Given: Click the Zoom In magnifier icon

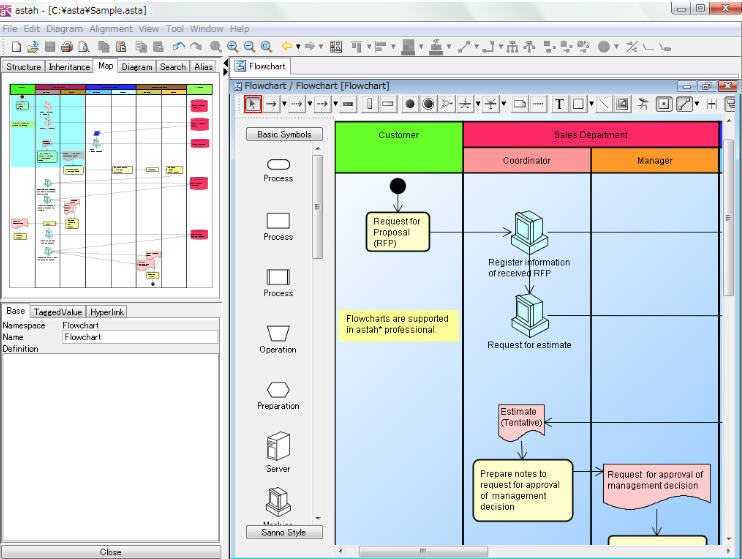Looking at the screenshot, I should click(x=232, y=47).
